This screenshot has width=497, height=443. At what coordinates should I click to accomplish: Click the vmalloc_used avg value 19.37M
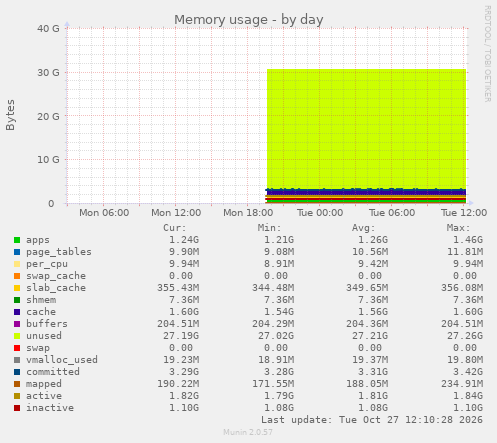(370, 360)
